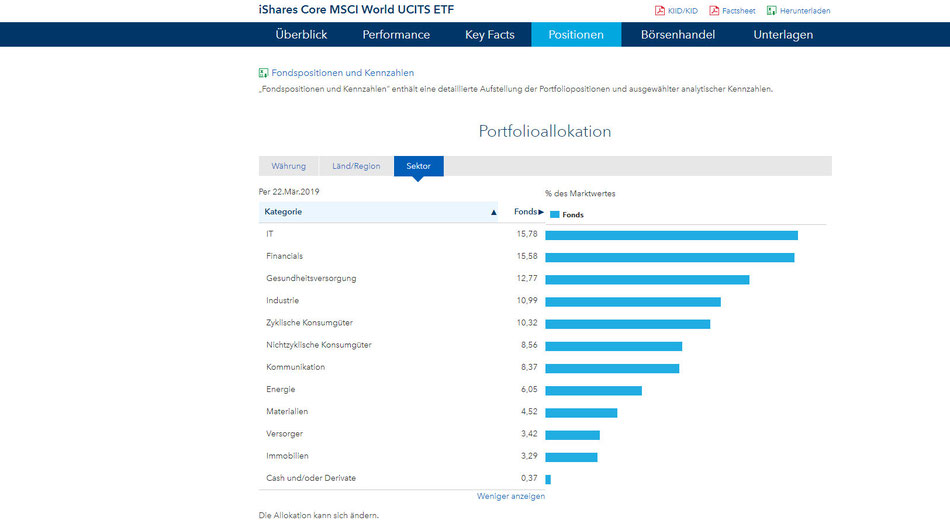950x524 pixels.
Task: Click the 15,78 value
Action: tap(527, 234)
